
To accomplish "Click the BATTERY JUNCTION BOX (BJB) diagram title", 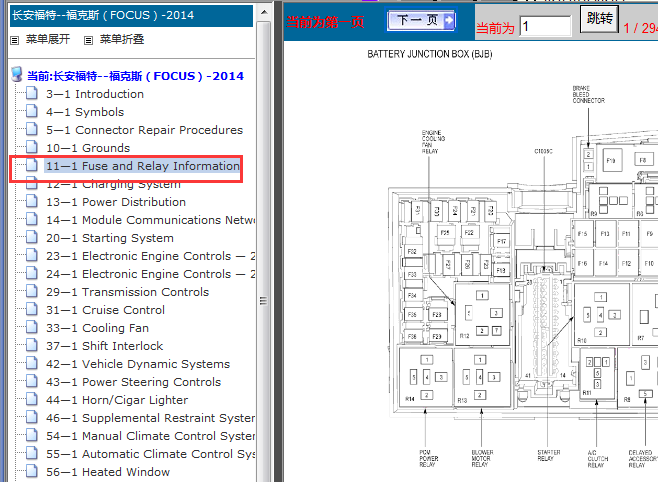I will [x=429, y=54].
